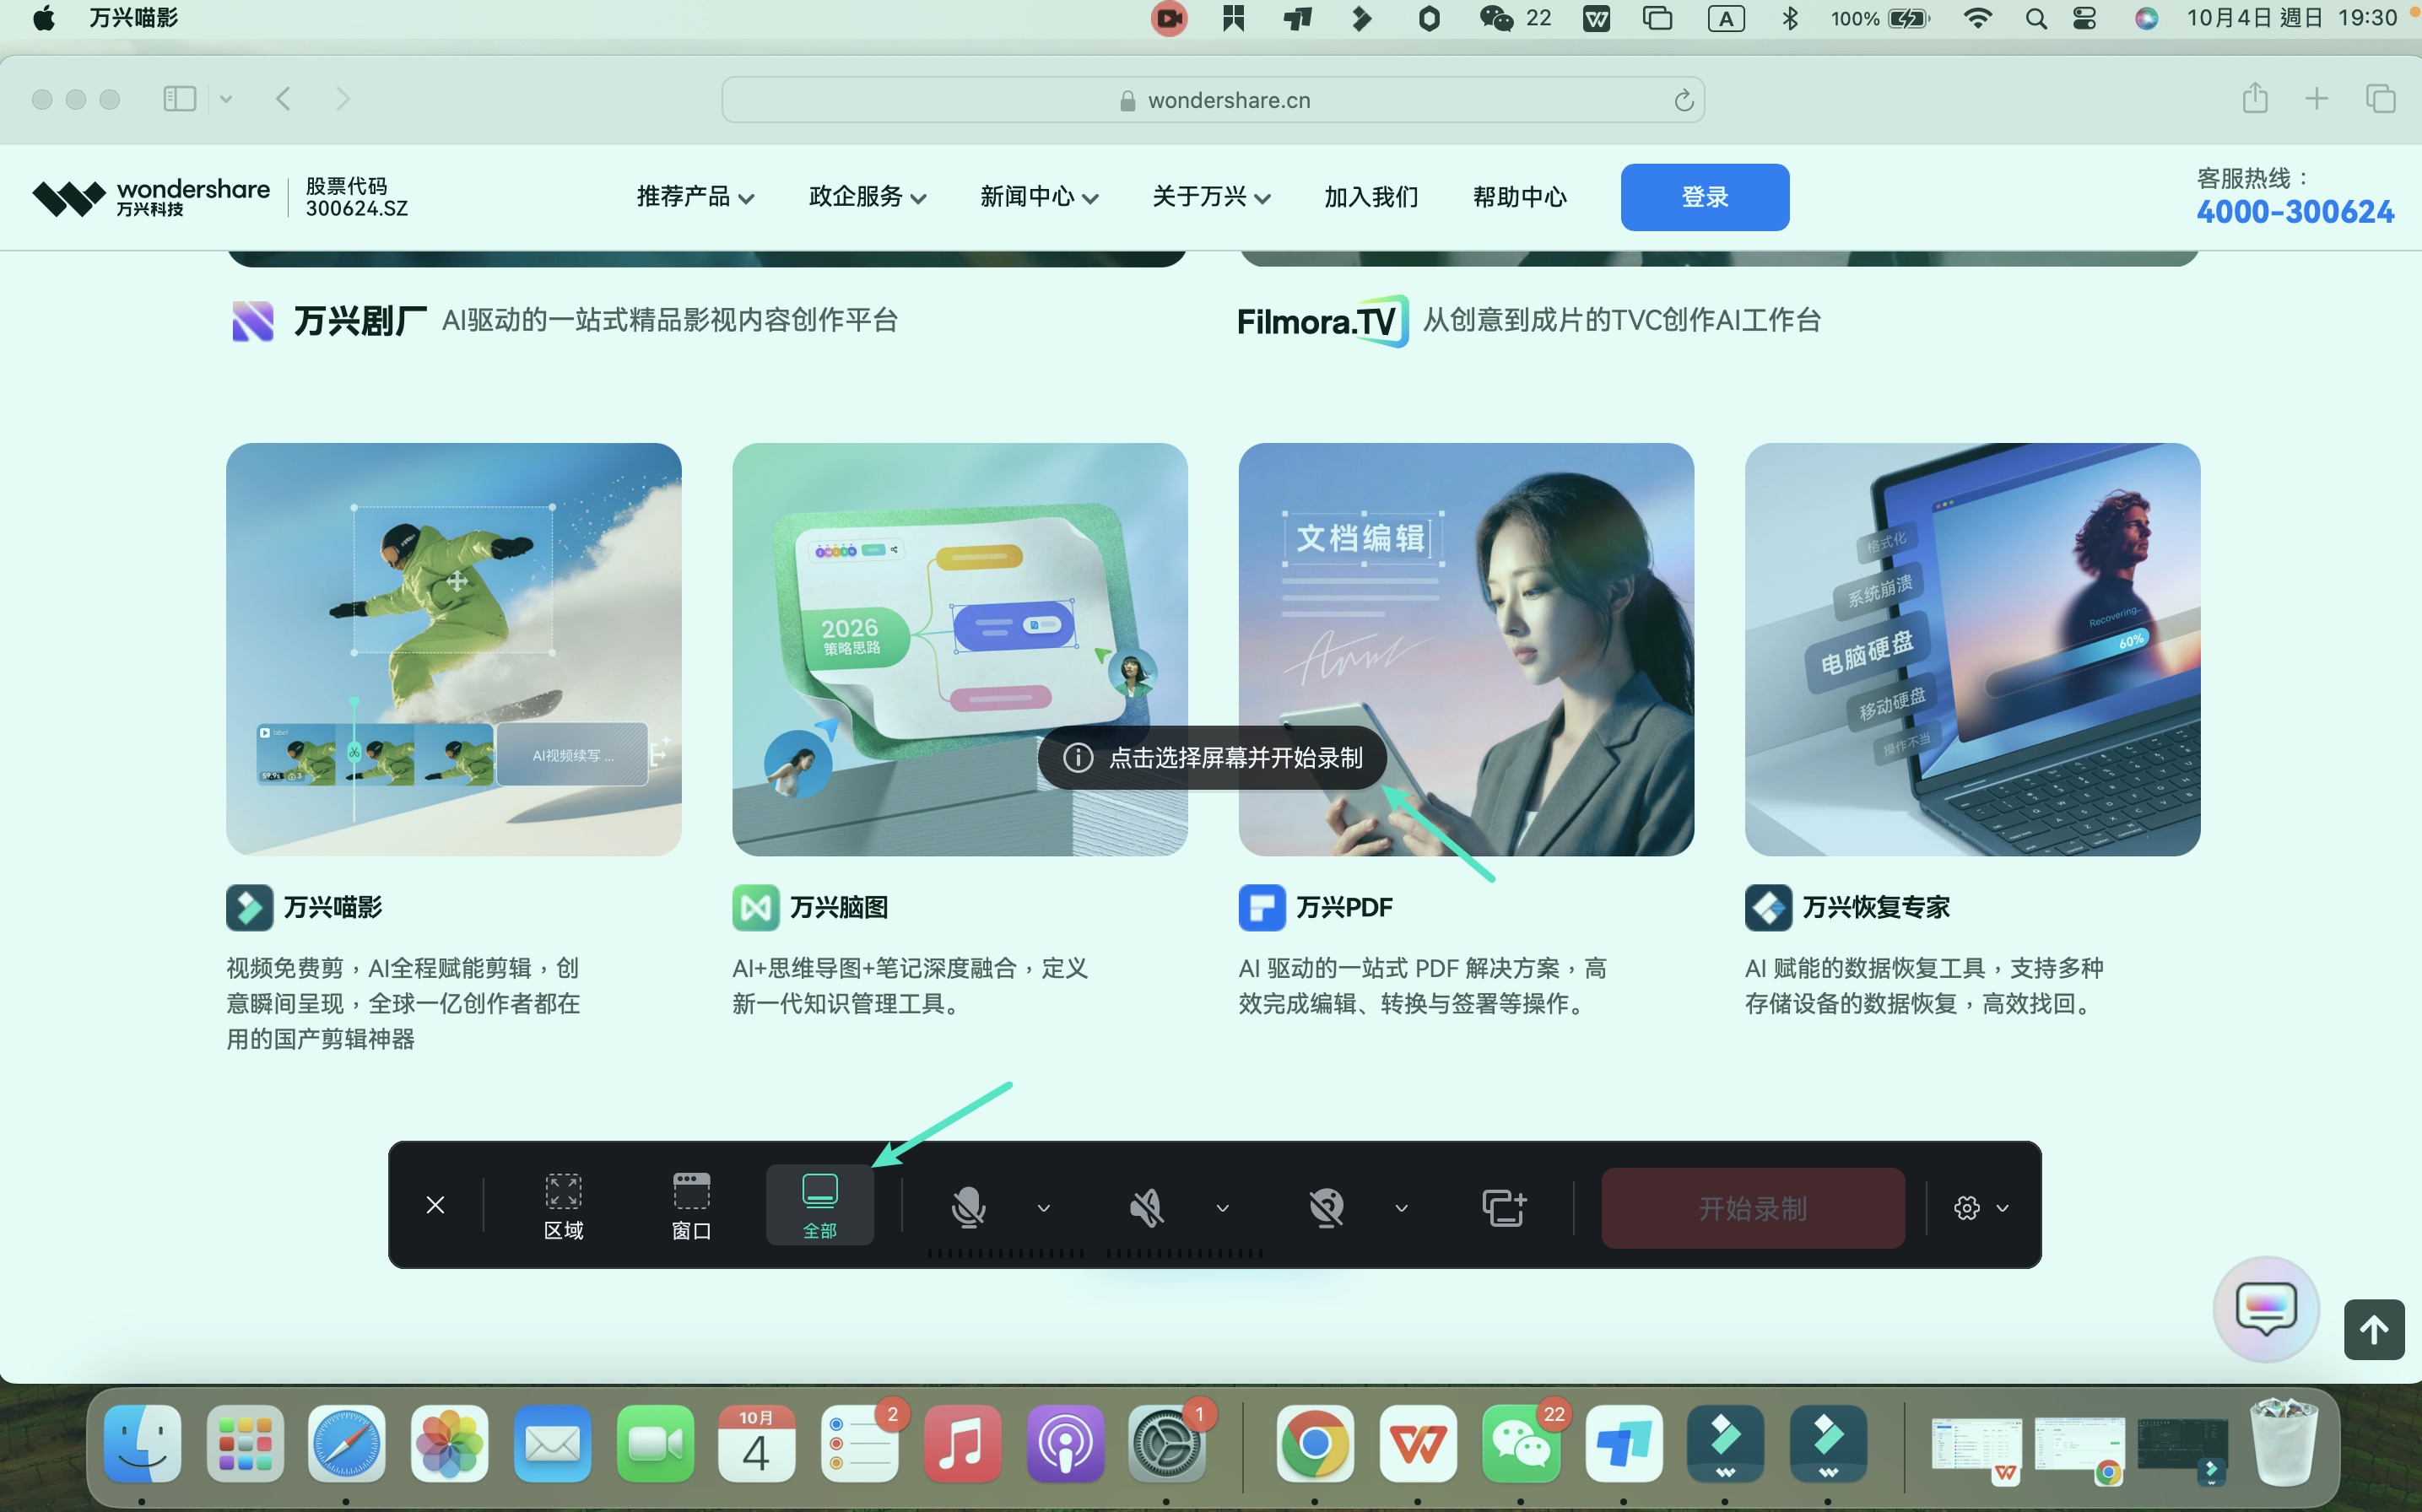The width and height of the screenshot is (2422, 1512).
Task: Click the 开始录制 start recording button
Action: (x=1752, y=1208)
